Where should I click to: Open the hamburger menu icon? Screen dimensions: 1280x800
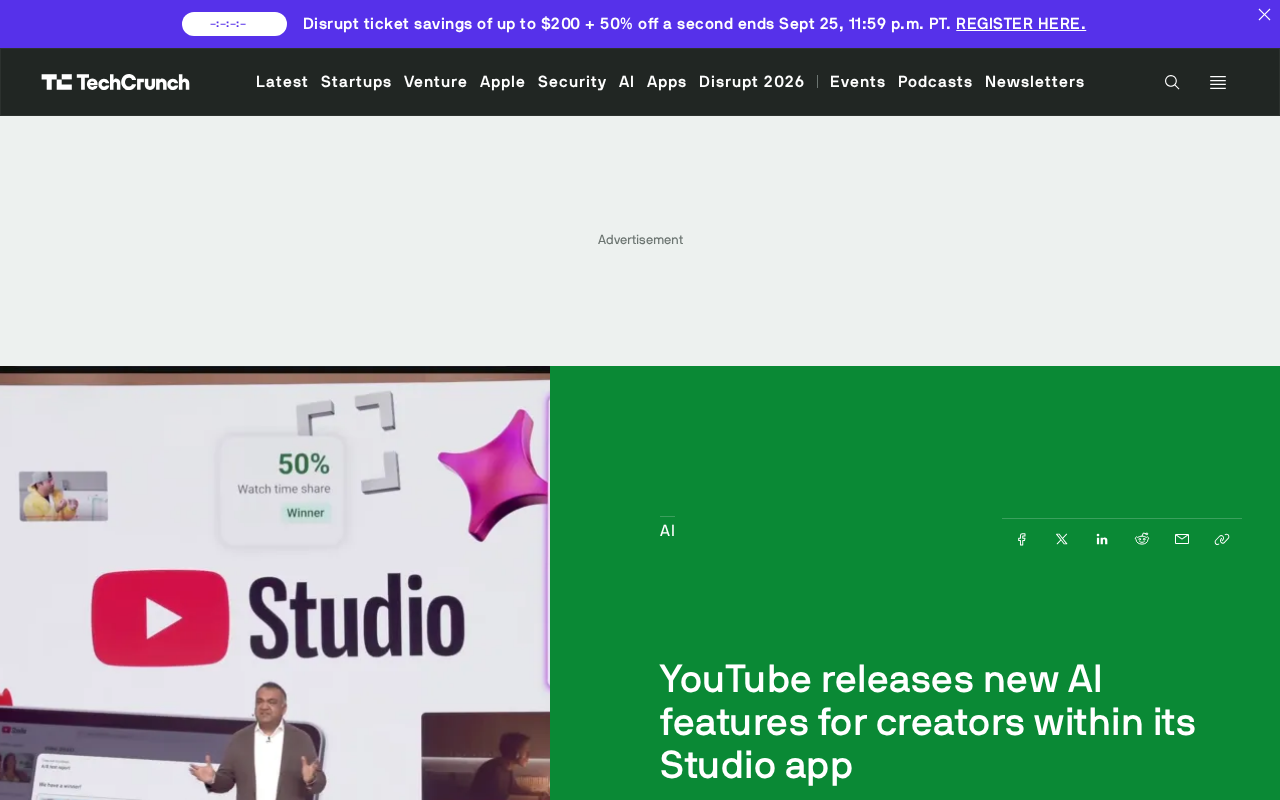1218,82
